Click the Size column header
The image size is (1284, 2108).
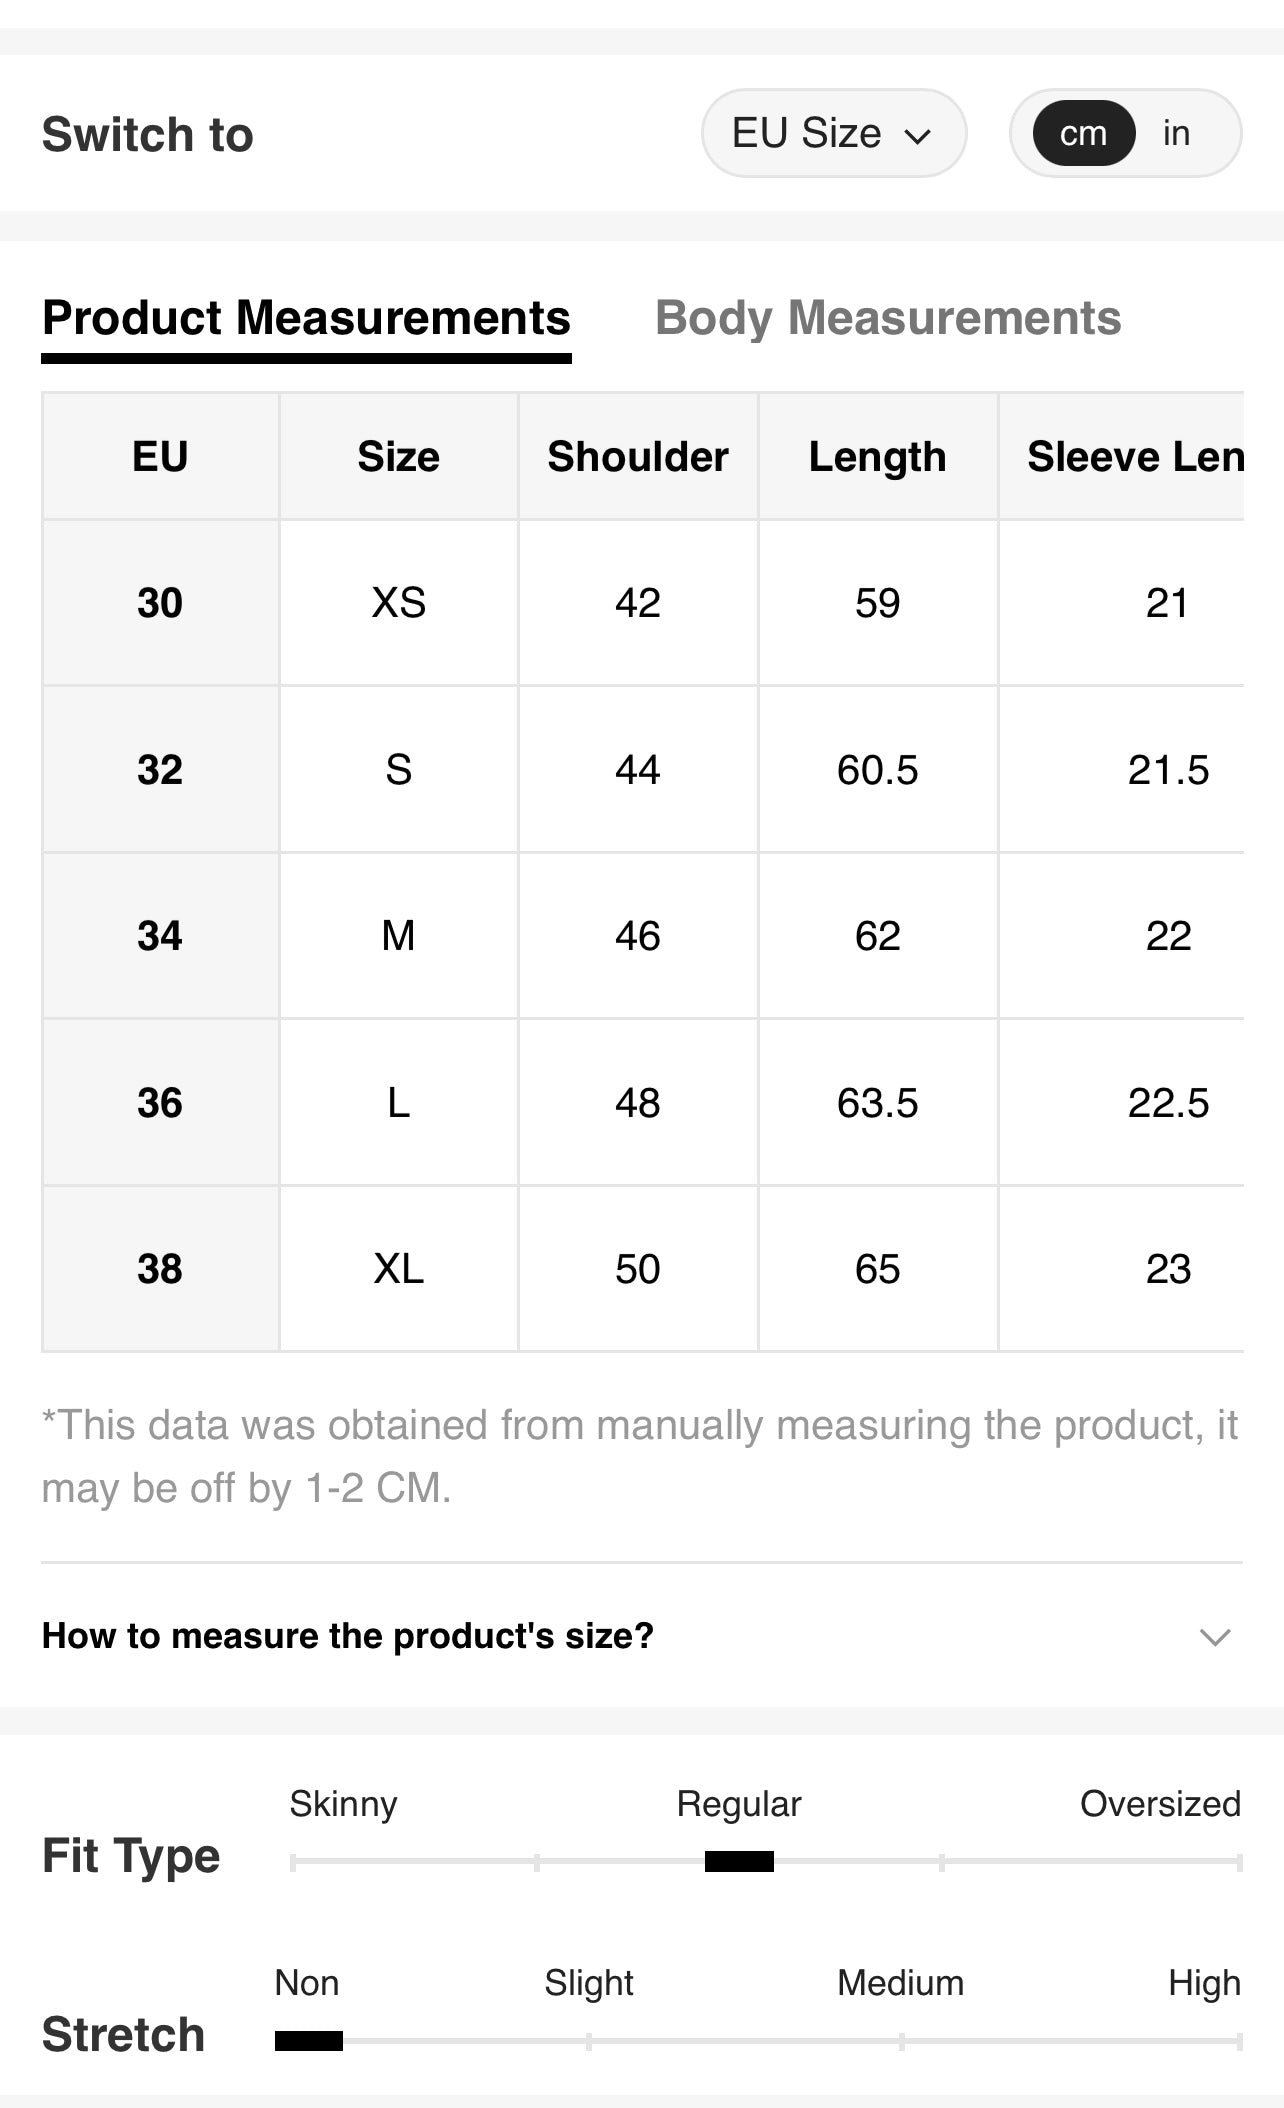[398, 457]
